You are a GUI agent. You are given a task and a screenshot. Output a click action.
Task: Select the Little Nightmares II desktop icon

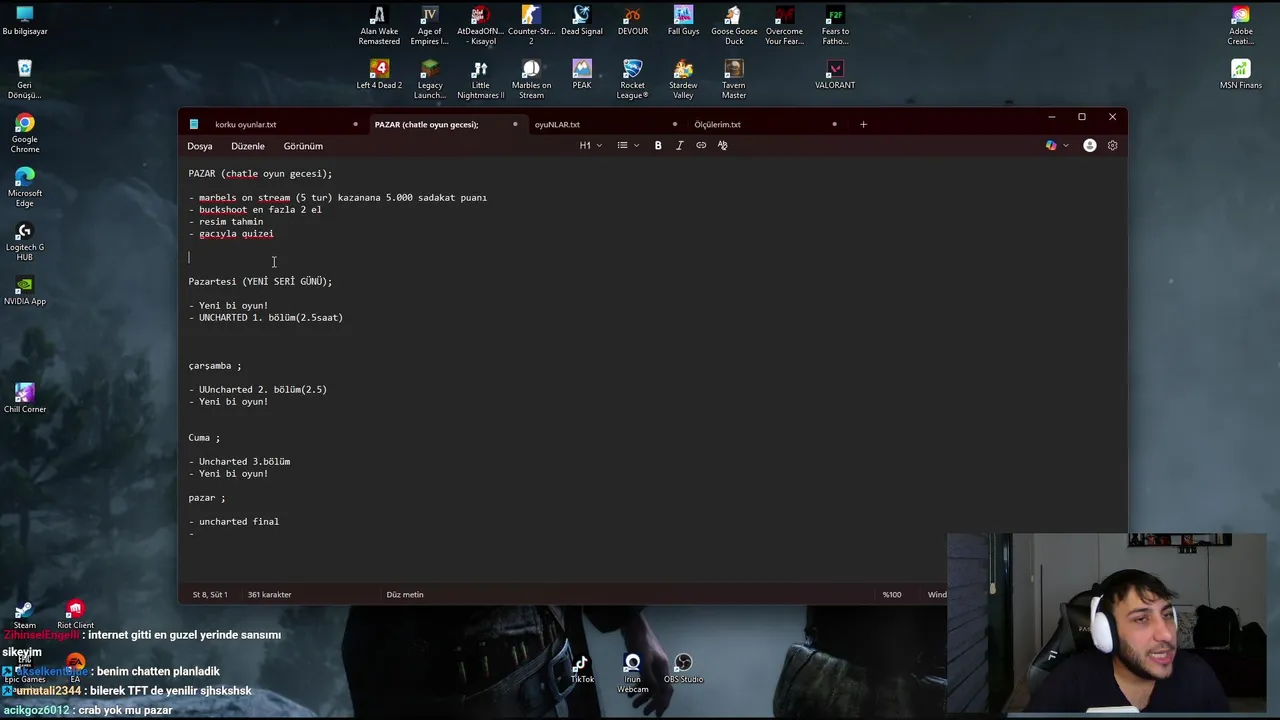(x=480, y=80)
